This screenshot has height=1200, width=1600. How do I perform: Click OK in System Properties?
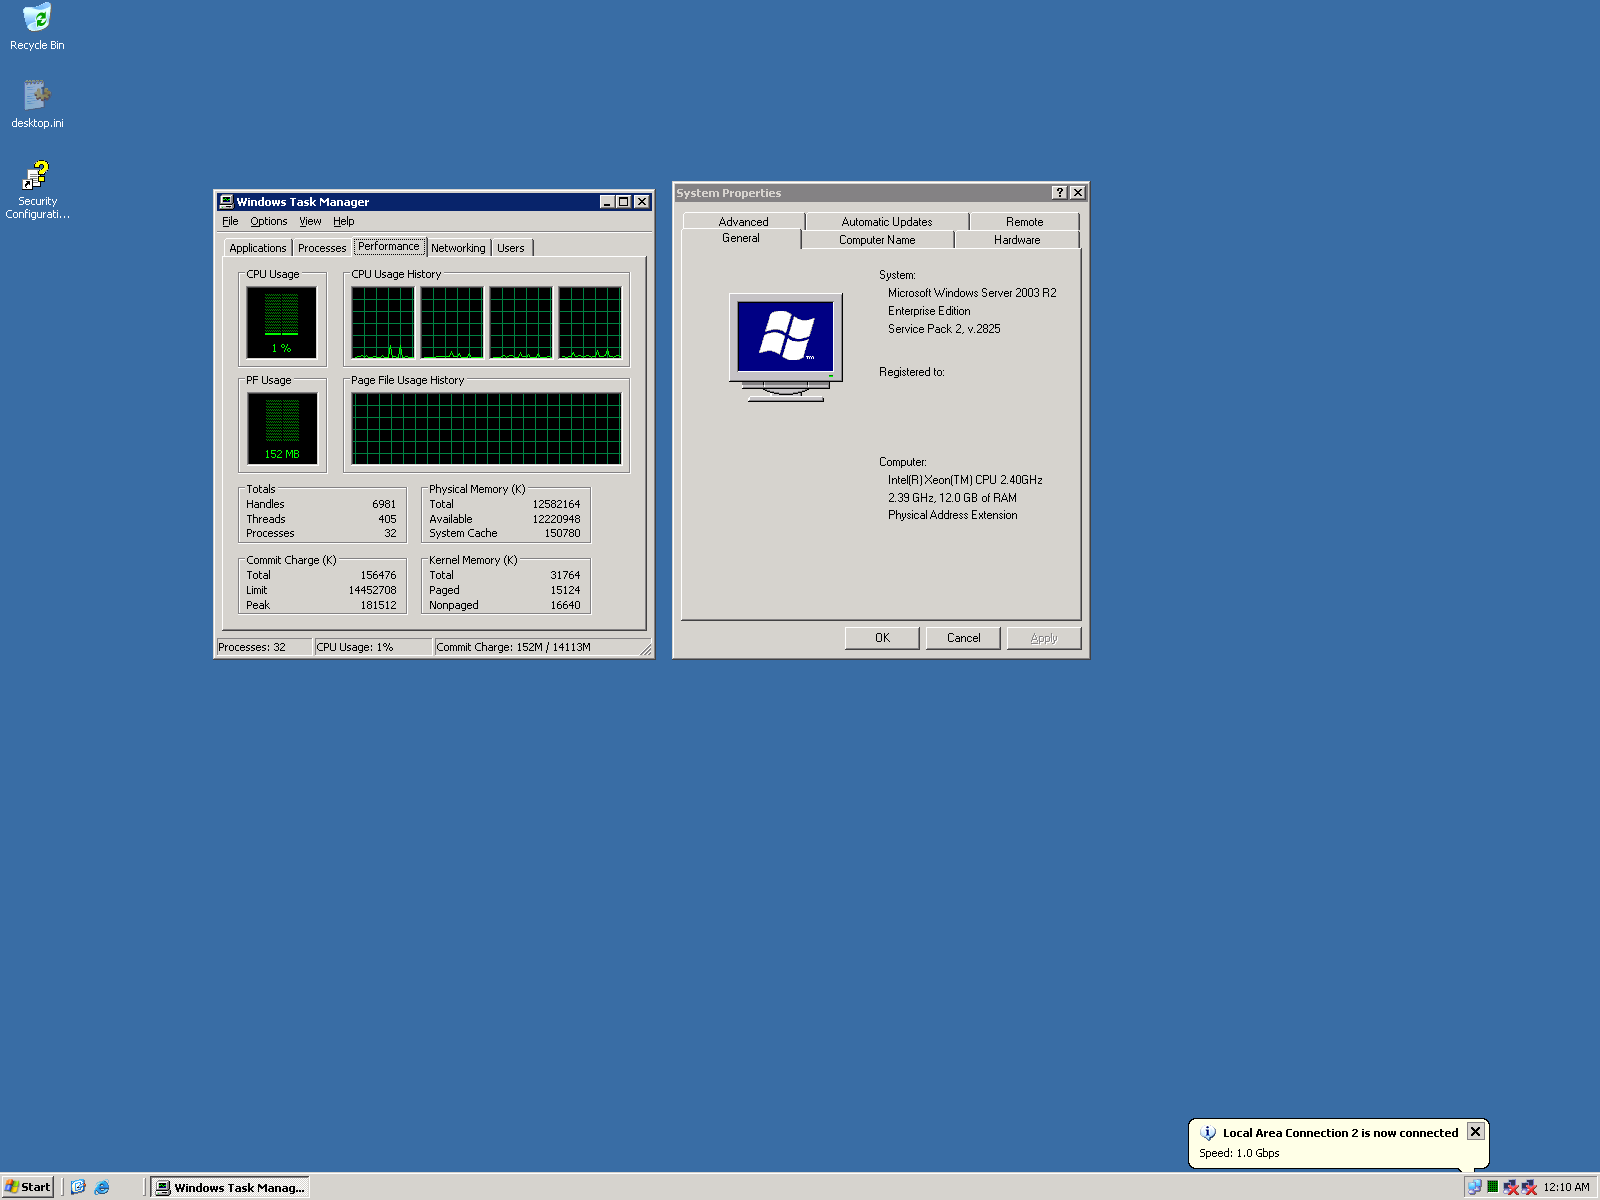881,637
